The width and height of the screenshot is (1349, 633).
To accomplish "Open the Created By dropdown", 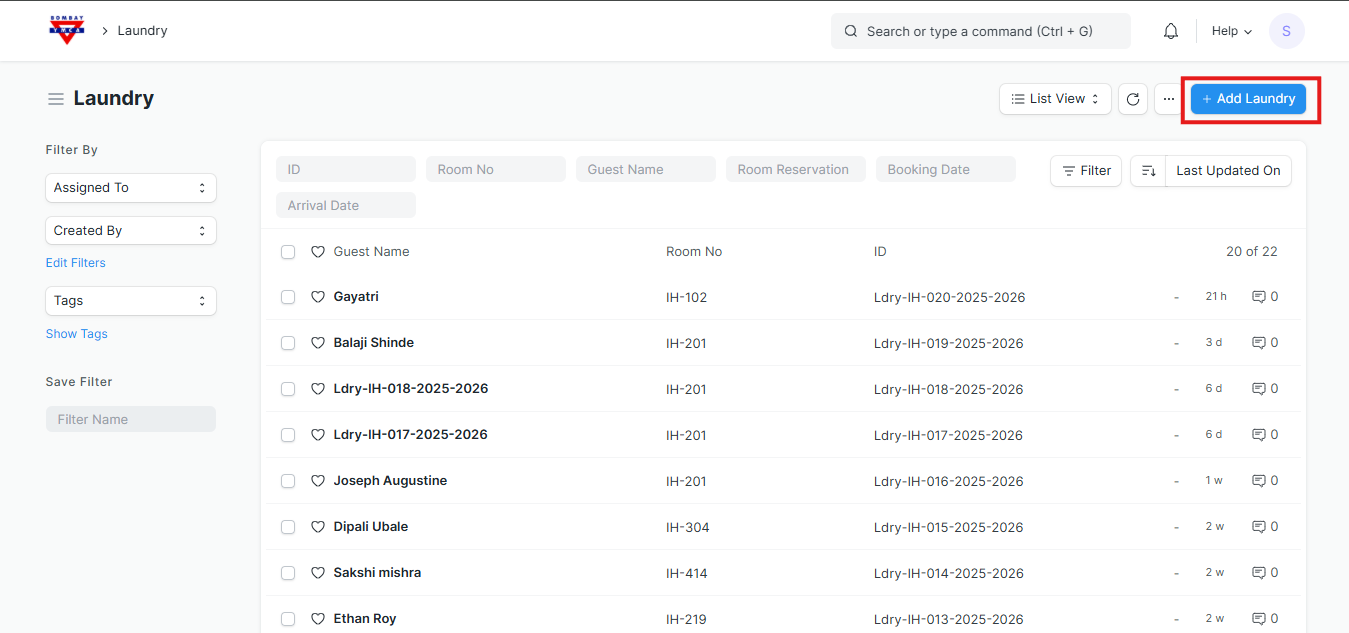I will pyautogui.click(x=131, y=231).
